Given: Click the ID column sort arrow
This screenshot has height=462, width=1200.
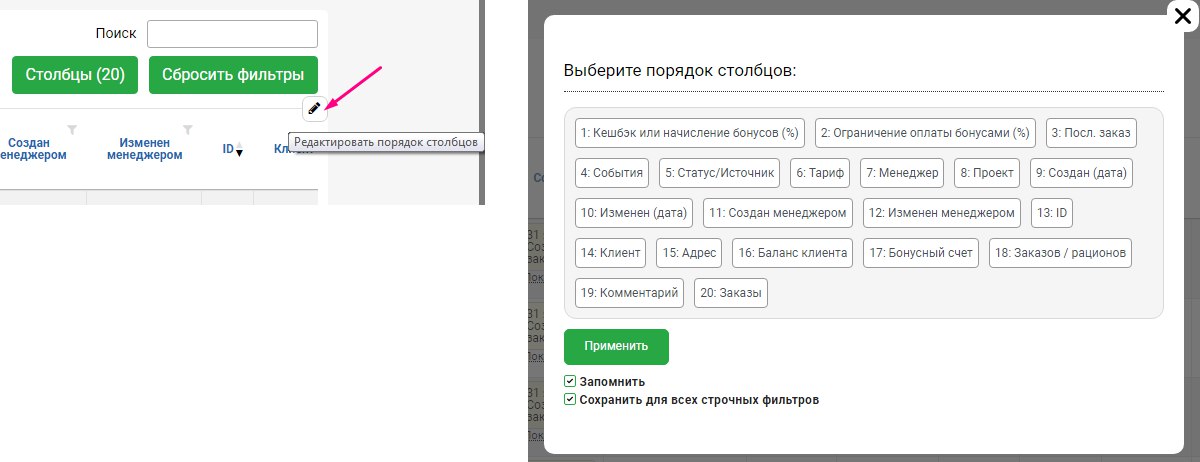Looking at the screenshot, I should 239,150.
